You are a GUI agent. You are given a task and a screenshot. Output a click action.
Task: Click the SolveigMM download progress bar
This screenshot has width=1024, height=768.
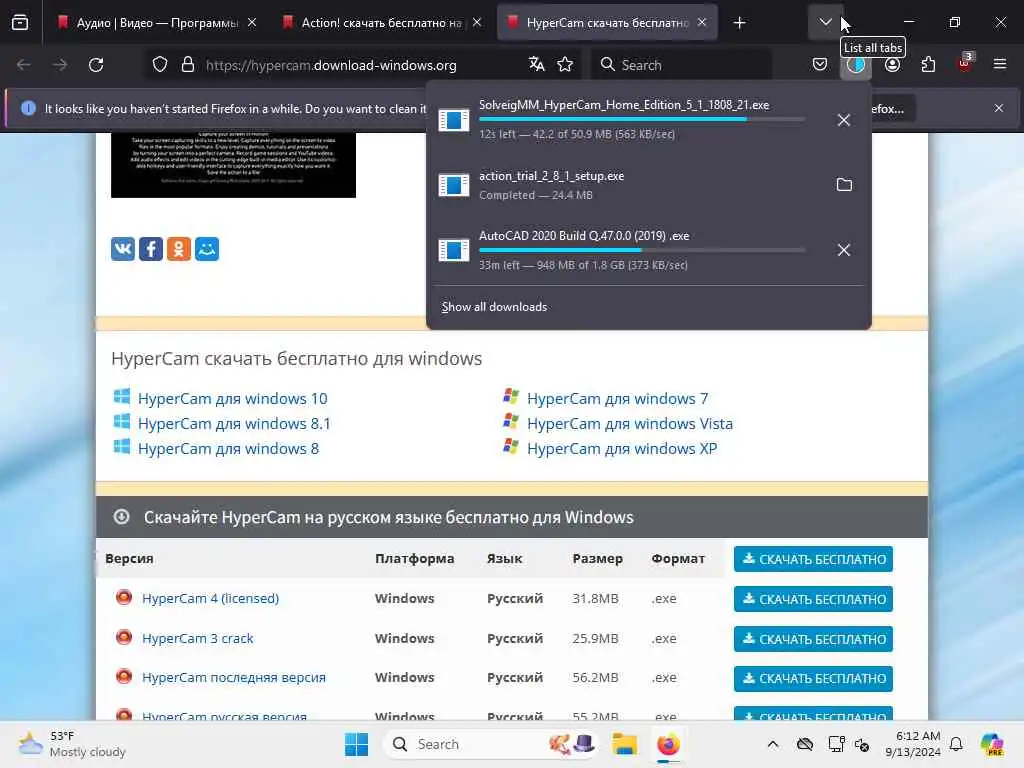642,120
